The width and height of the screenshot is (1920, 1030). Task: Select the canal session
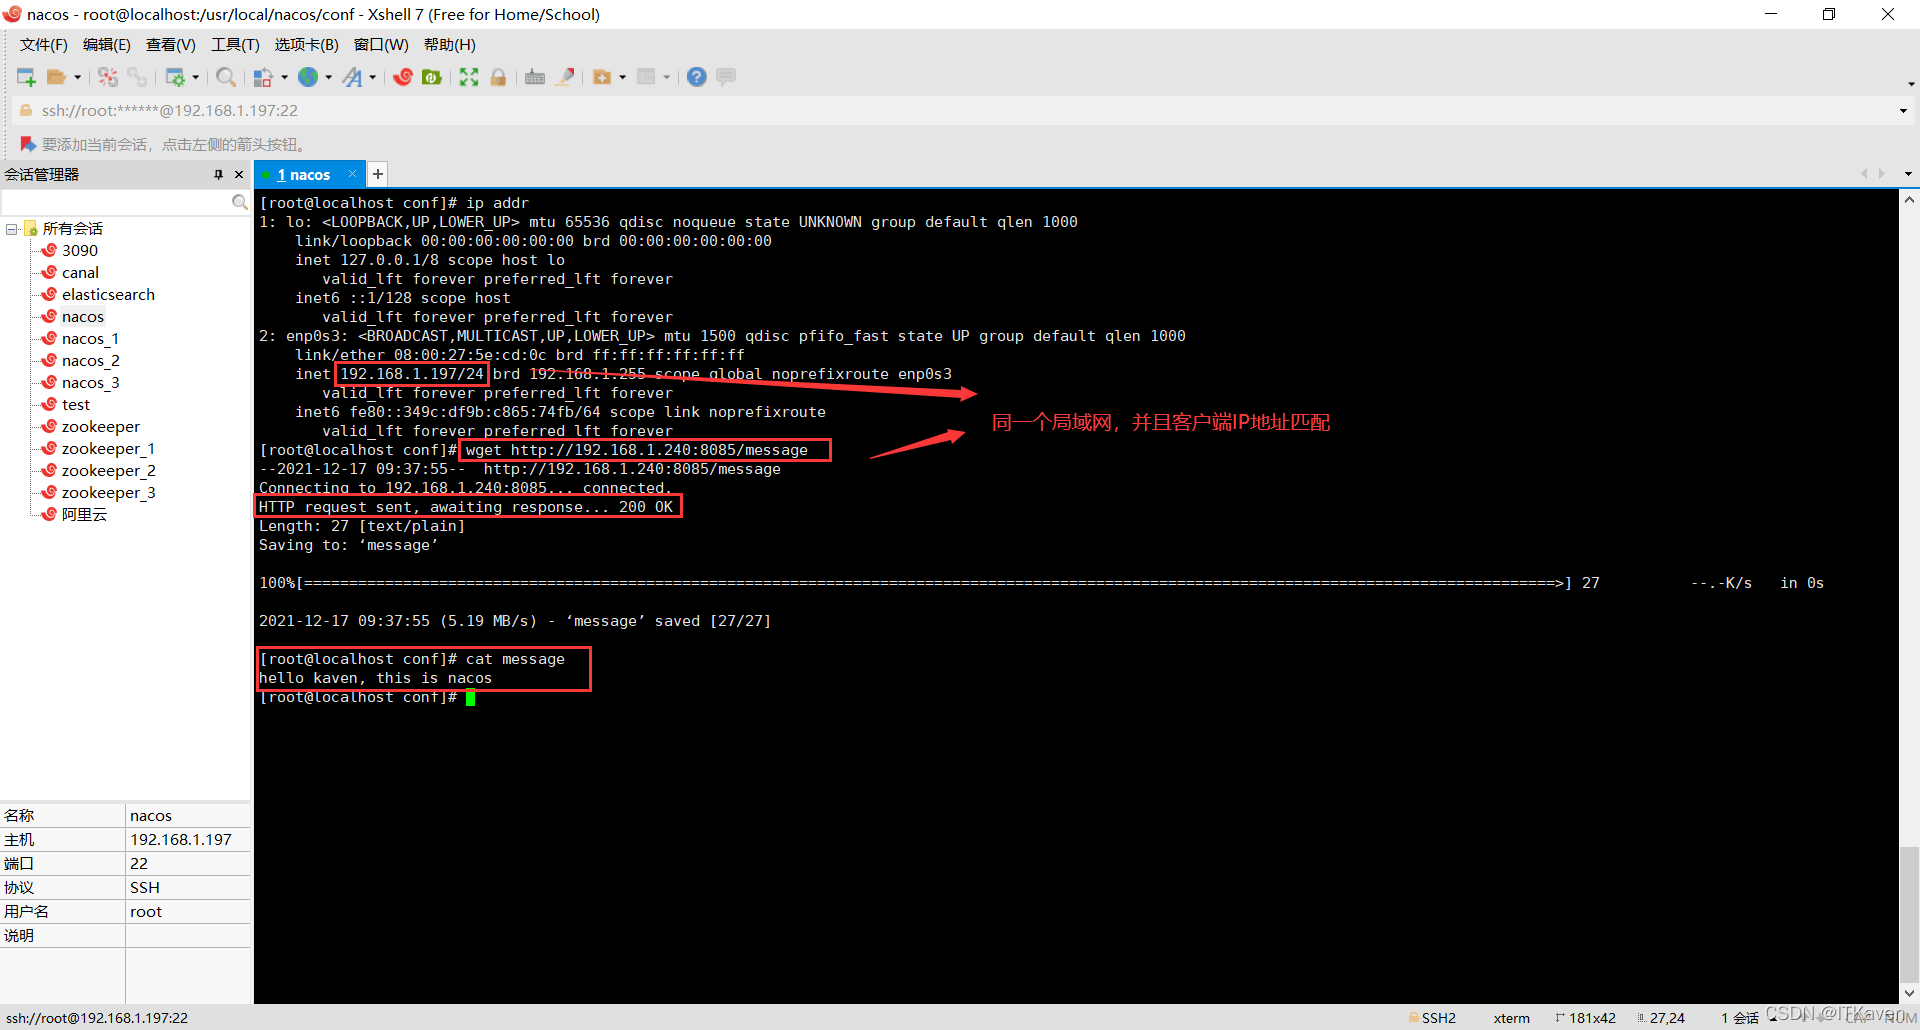(x=80, y=273)
